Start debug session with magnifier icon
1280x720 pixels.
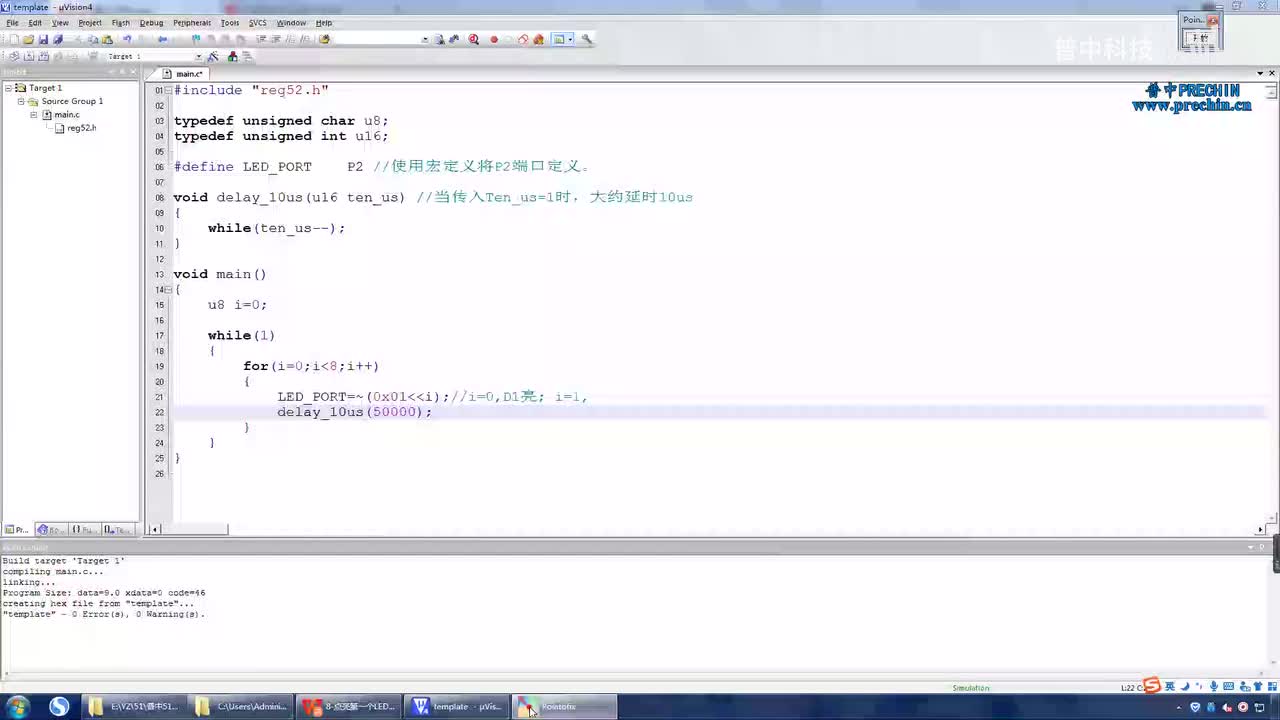(473, 39)
